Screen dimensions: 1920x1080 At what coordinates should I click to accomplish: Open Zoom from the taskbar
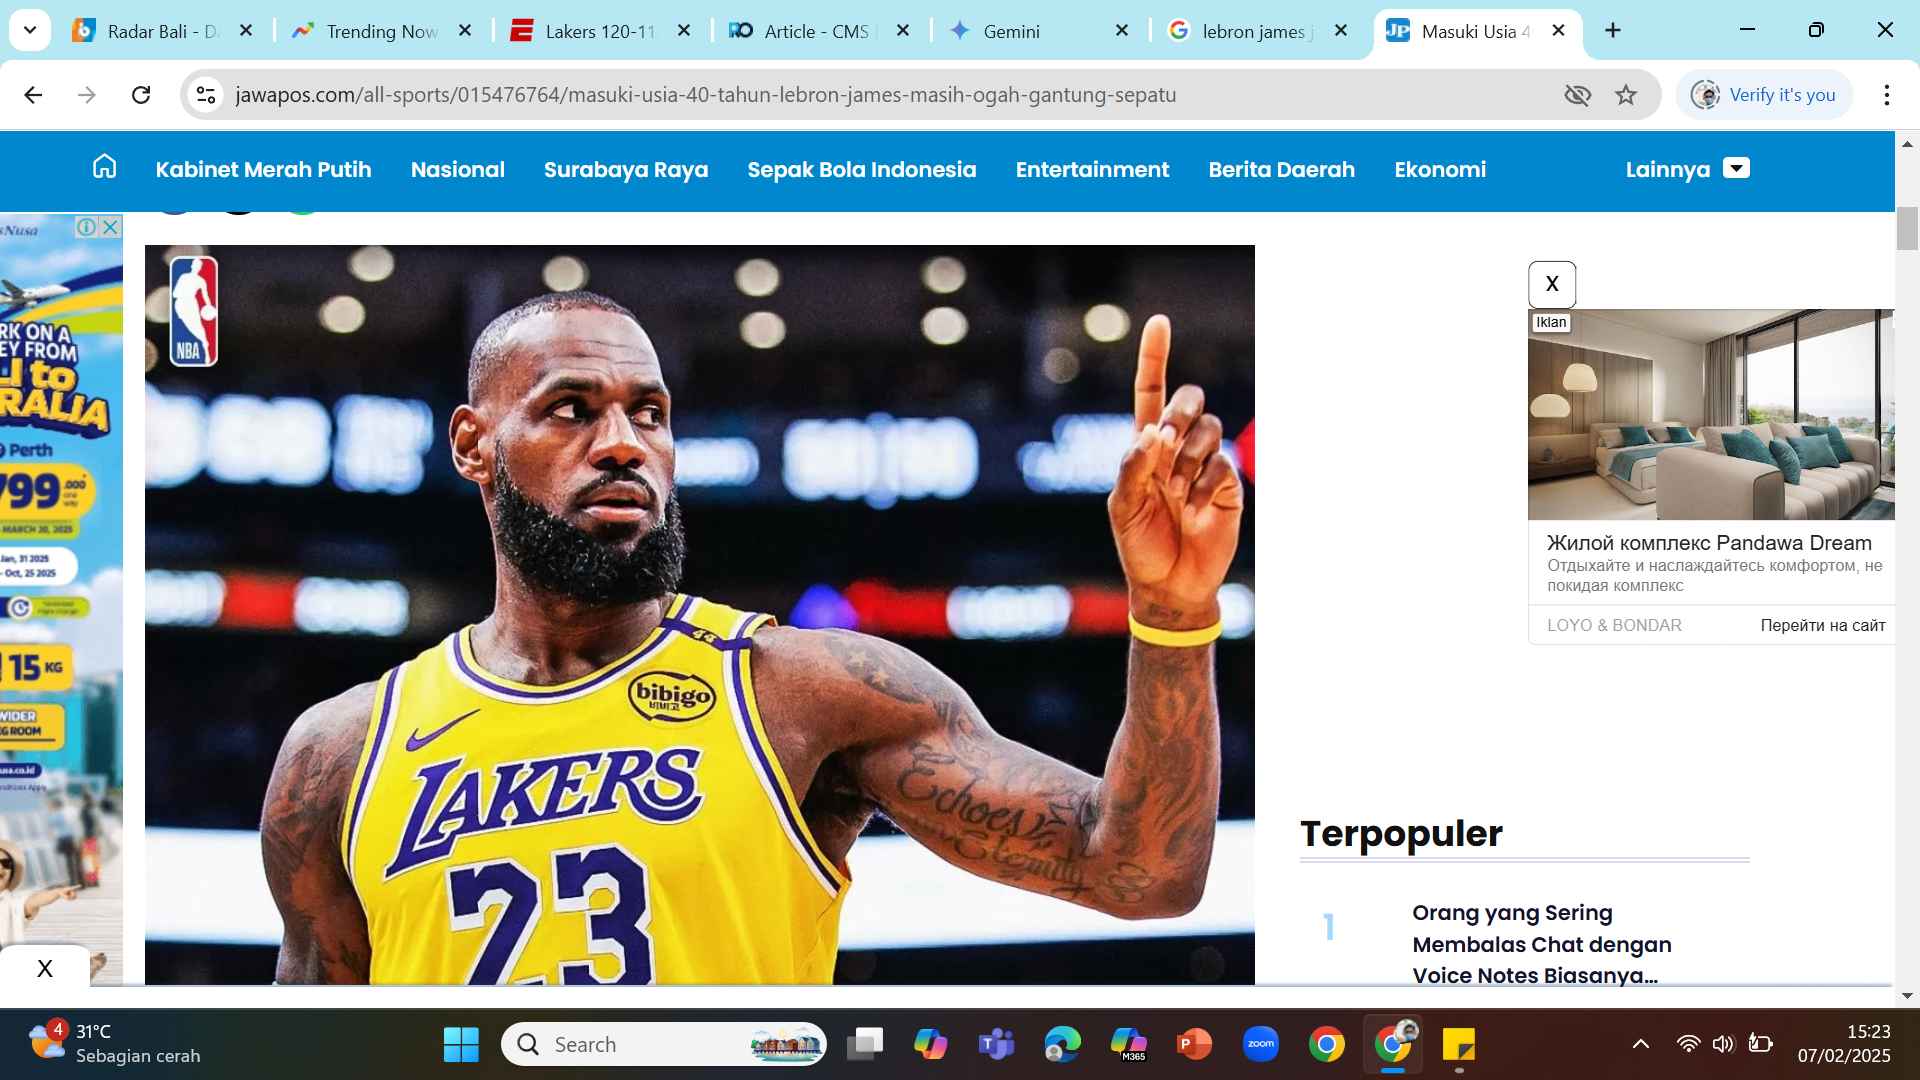click(1261, 1045)
